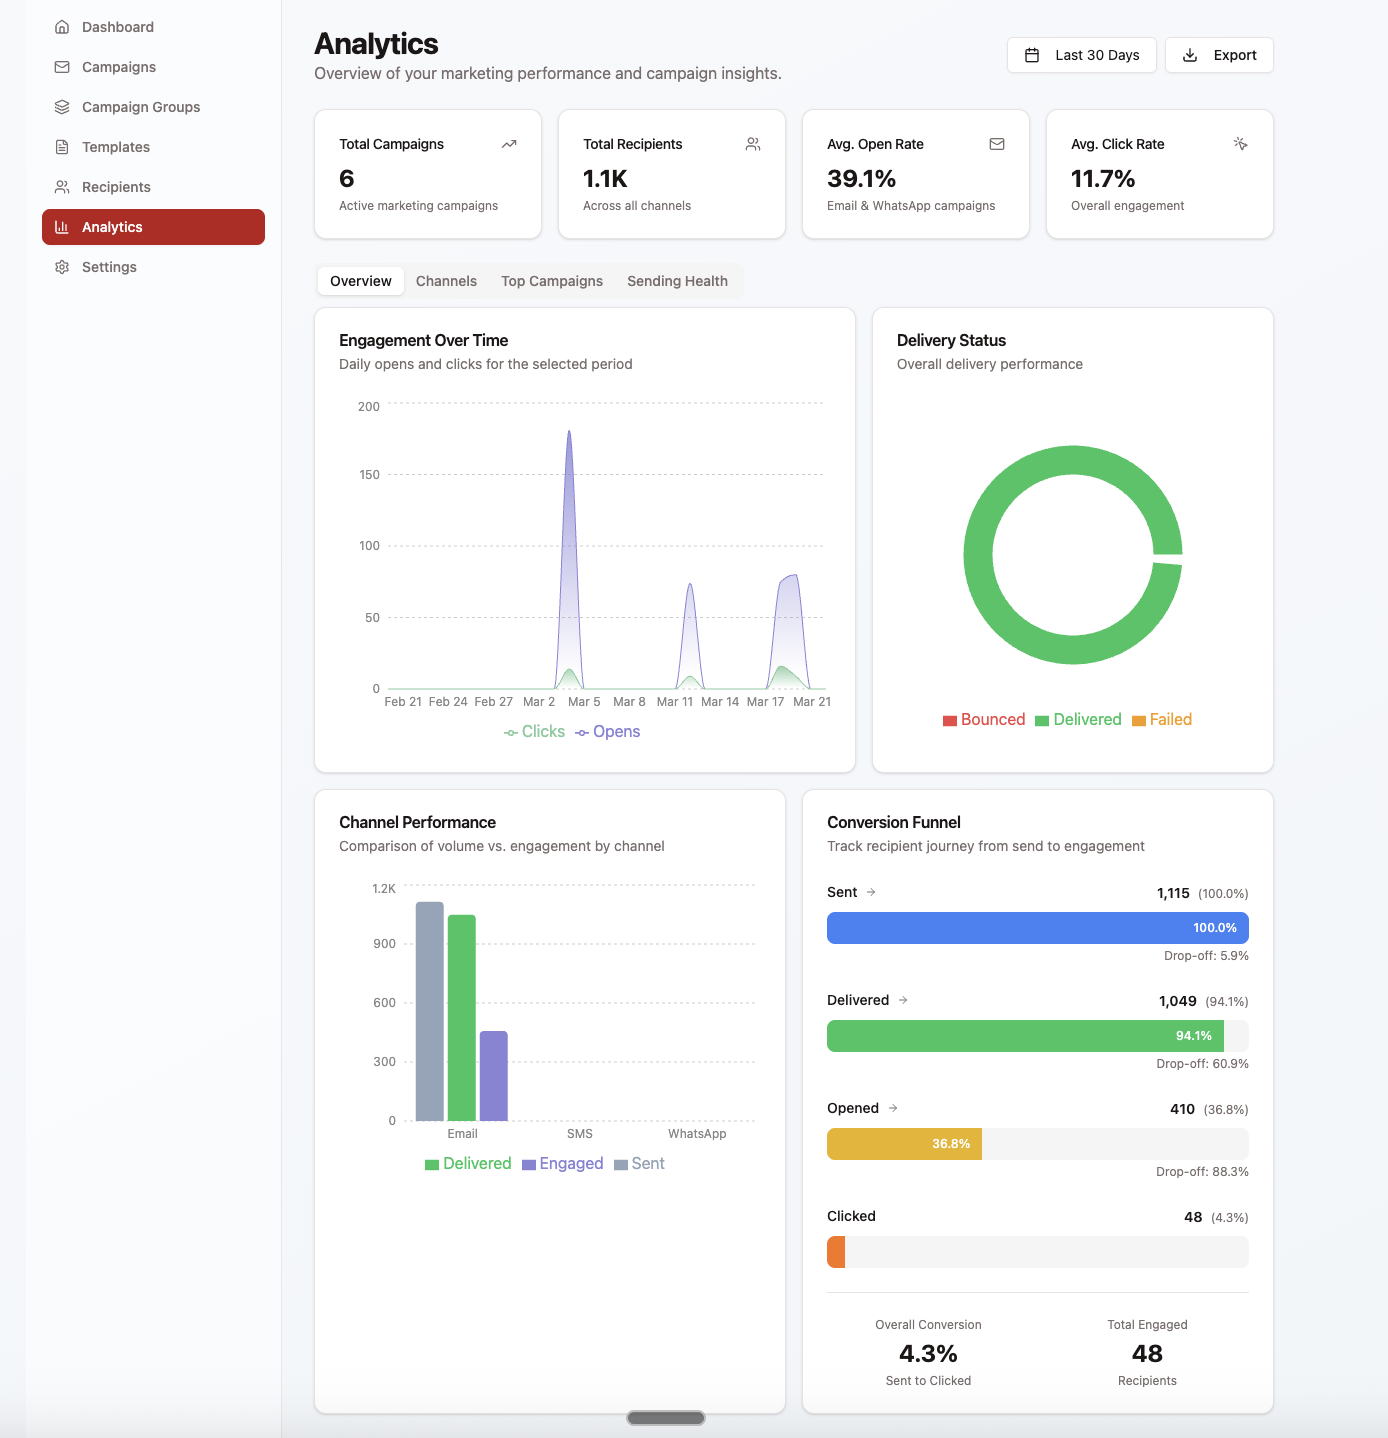Toggle Delivered in delivery status legend
This screenshot has width=1388, height=1438.
point(1078,720)
